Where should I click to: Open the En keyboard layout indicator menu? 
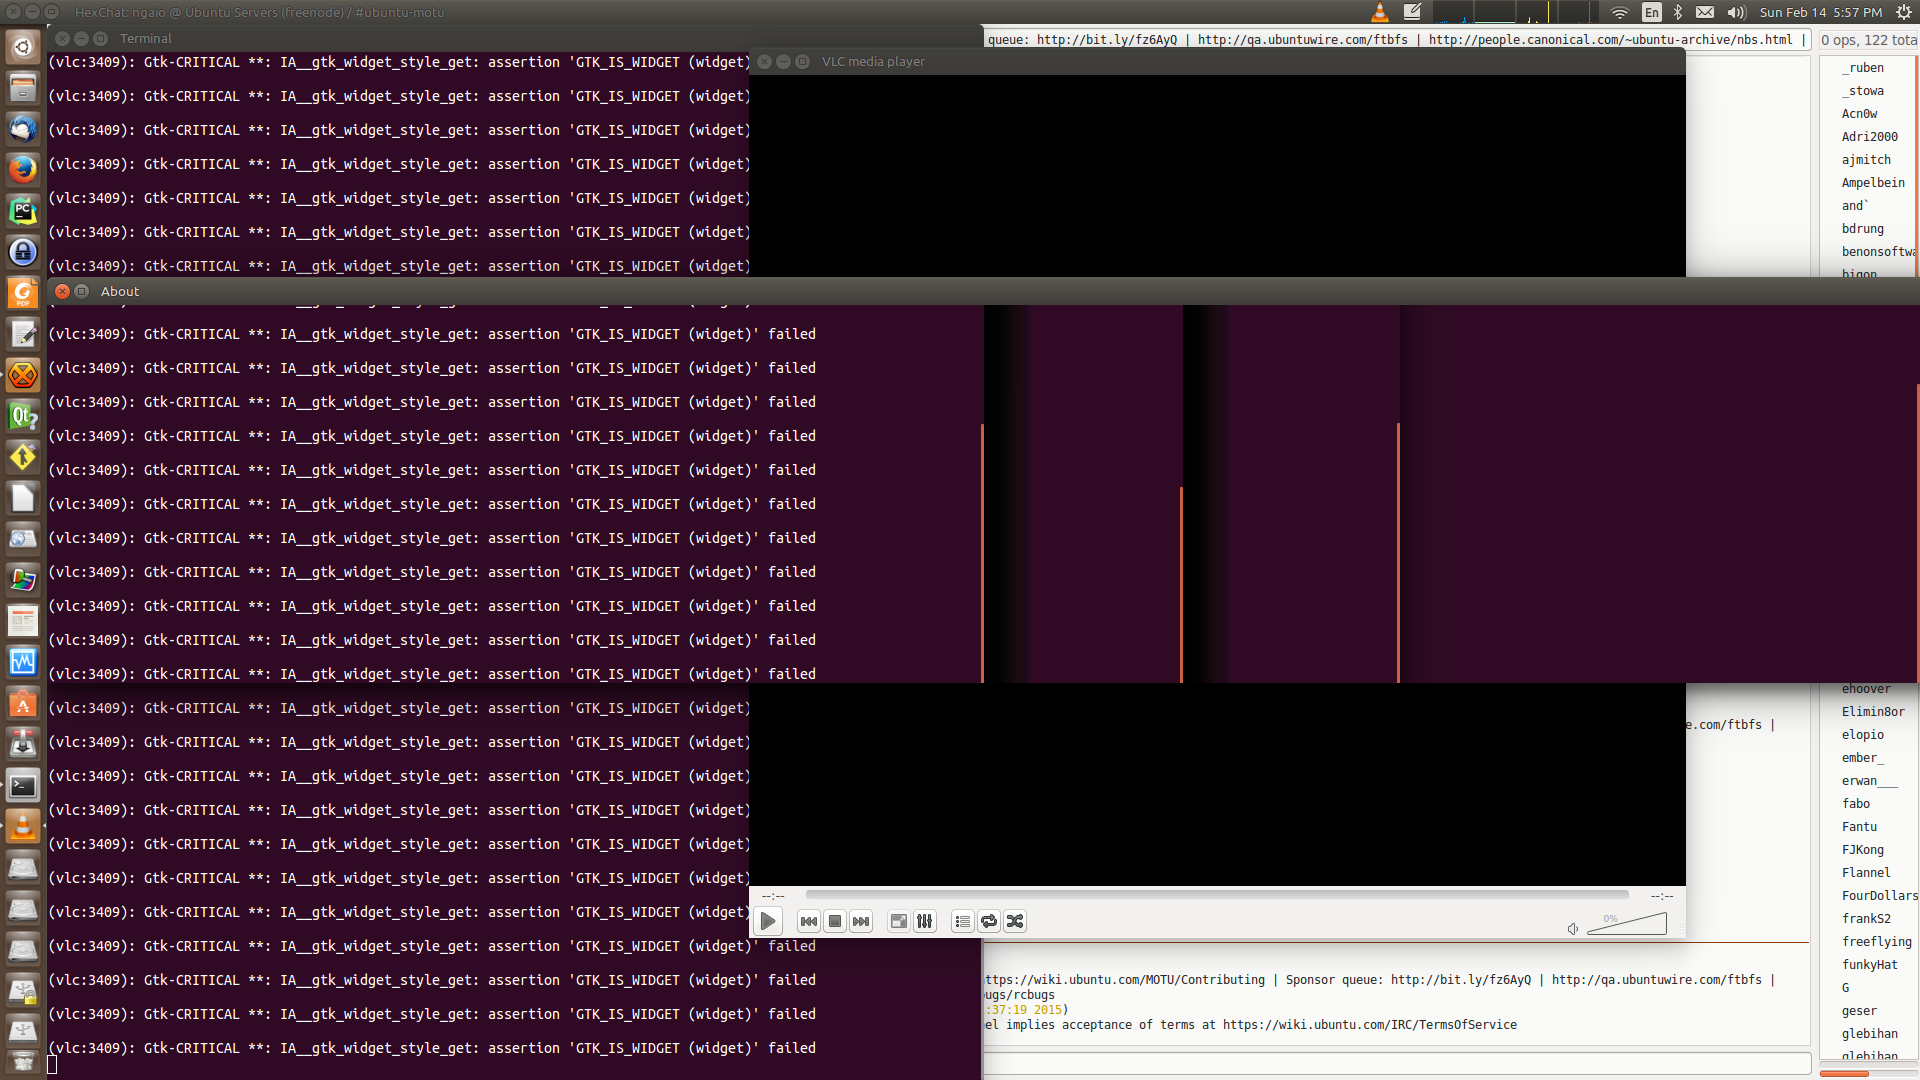click(x=1652, y=12)
